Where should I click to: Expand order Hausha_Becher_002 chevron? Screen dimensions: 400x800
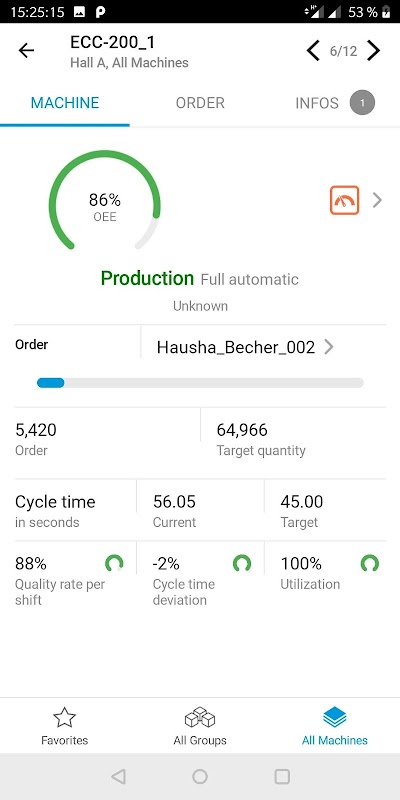tap(329, 347)
